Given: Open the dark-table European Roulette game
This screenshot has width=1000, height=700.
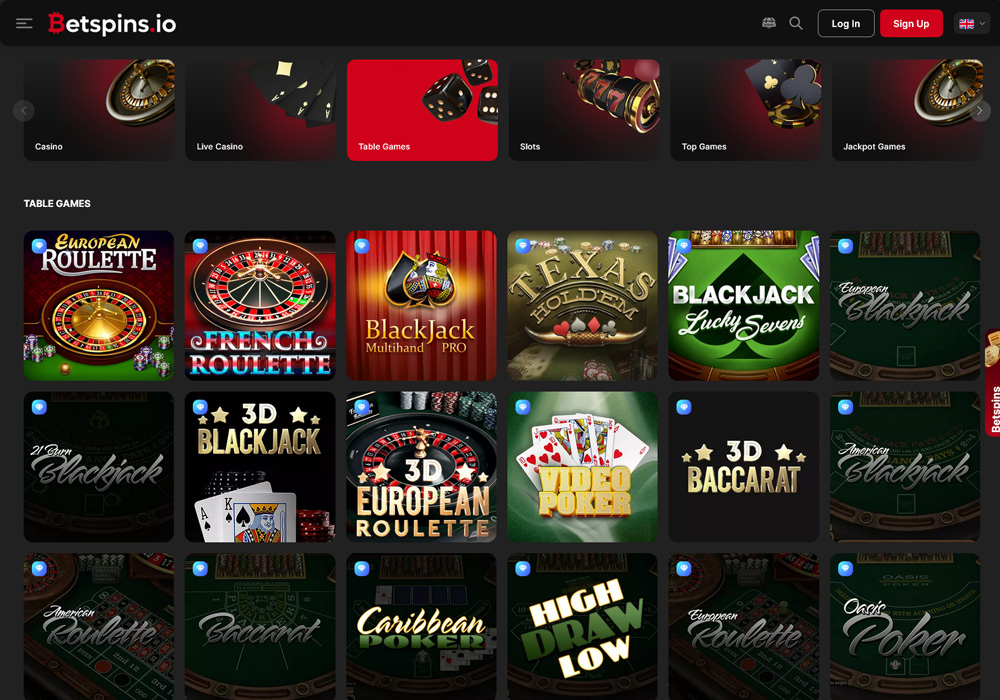Looking at the screenshot, I should (x=744, y=627).
